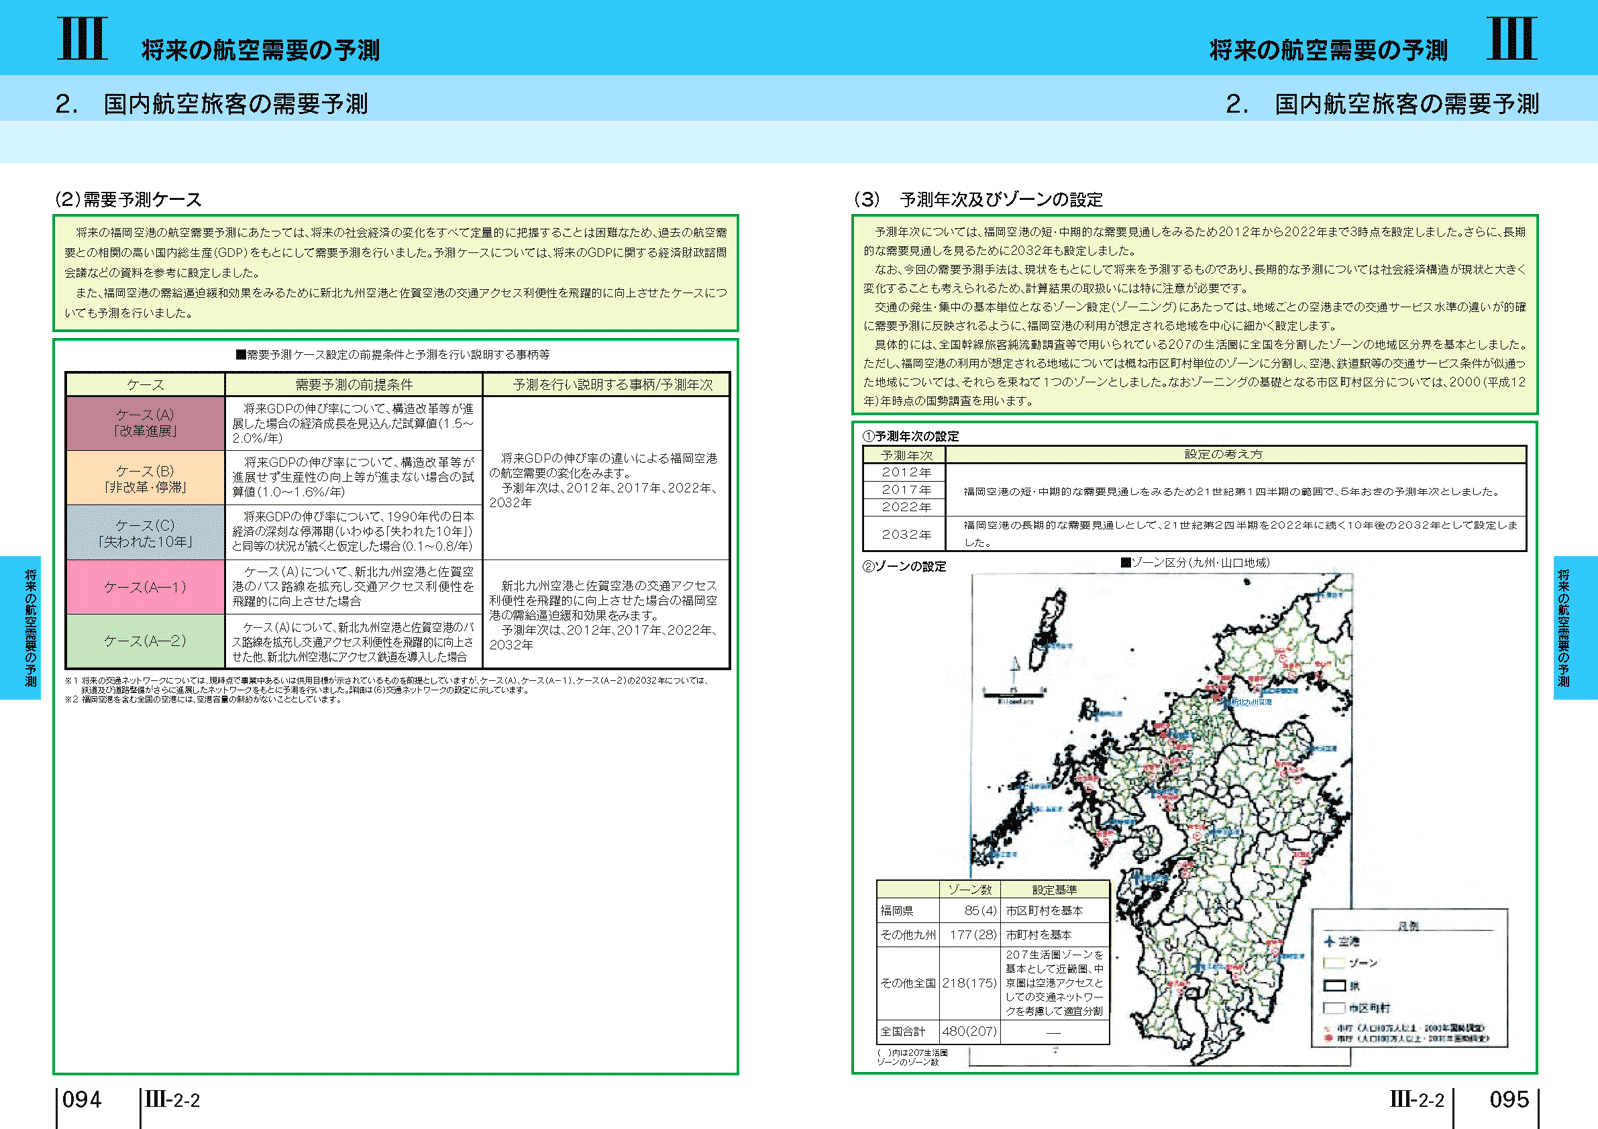Click the 需要予測の前提条件 column header
1598x1129 pixels.
click(354, 385)
